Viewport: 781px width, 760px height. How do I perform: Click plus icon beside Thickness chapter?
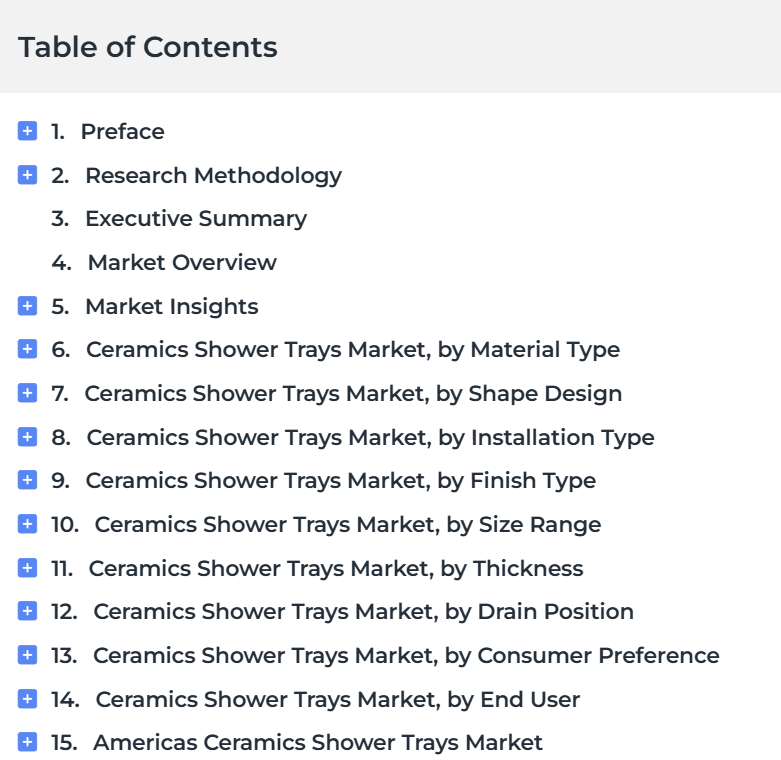click(x=27, y=568)
